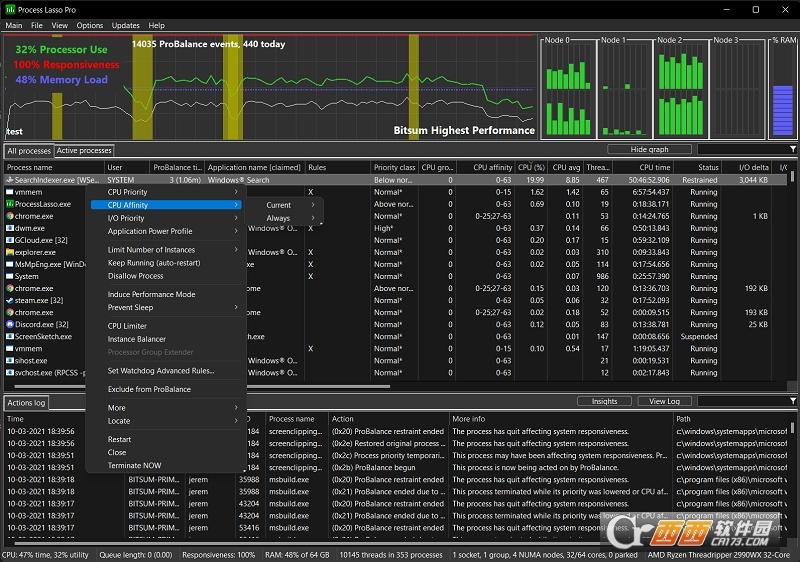Sort by the CPU (%) column header

[532, 167]
